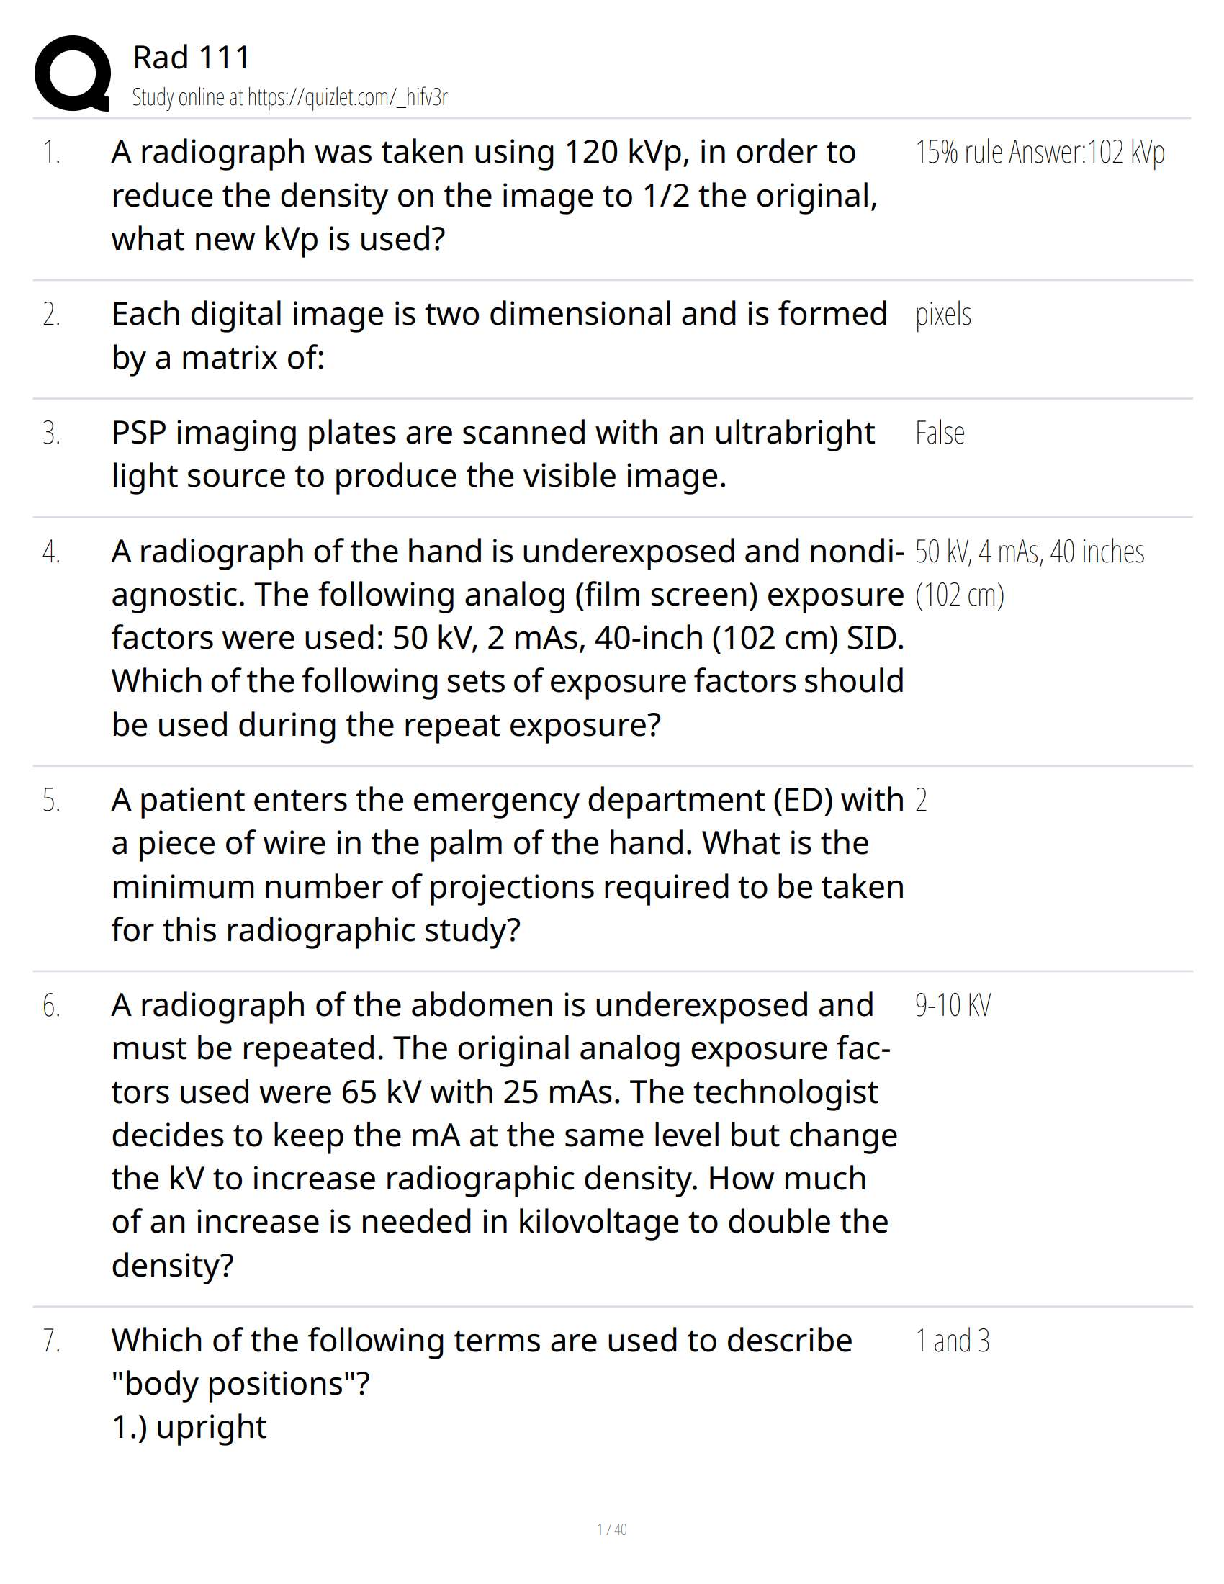The width and height of the screenshot is (1224, 1584).
Task: Click the page indicator "1 / 40"
Action: [611, 1529]
